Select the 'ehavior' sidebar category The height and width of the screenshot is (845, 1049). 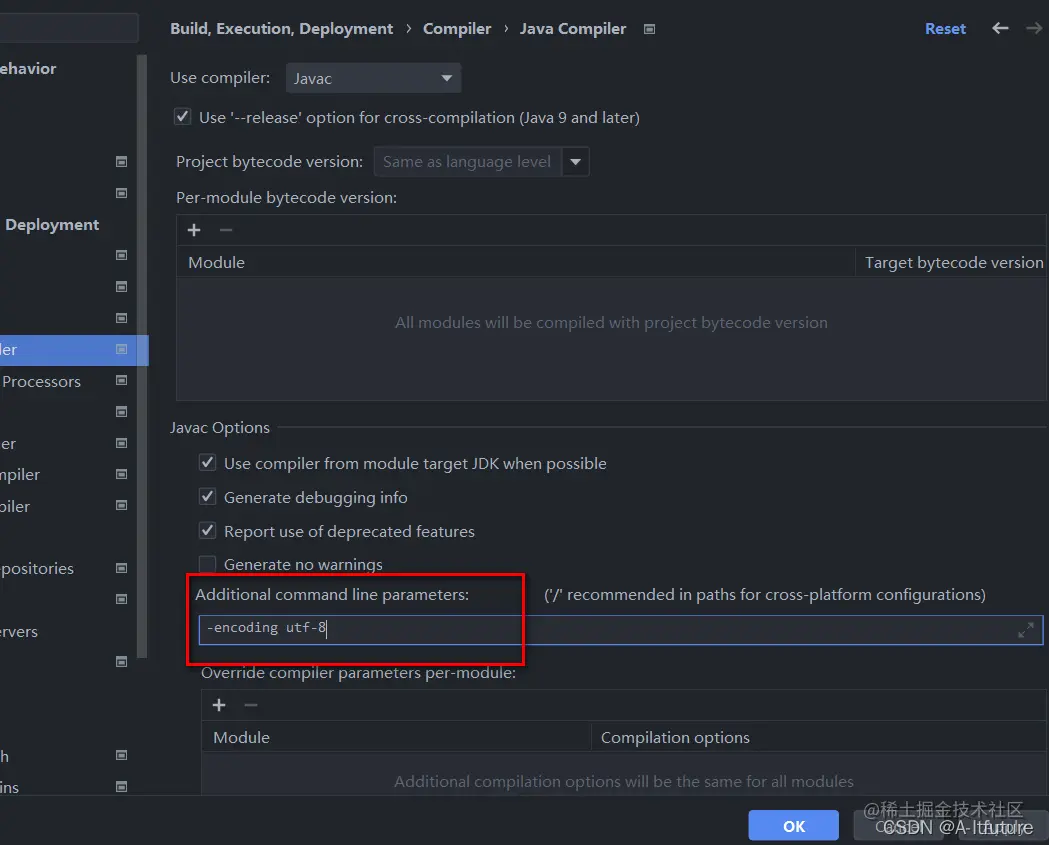click(x=28, y=68)
